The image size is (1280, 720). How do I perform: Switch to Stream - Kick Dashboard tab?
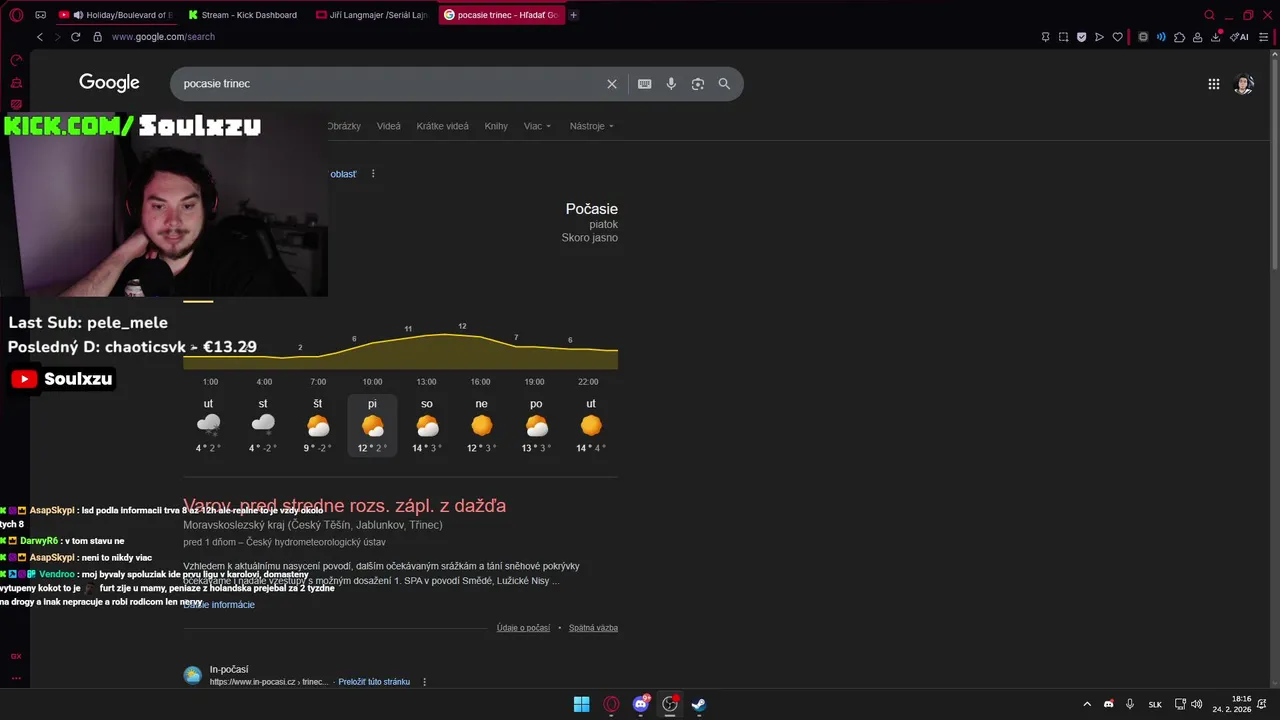click(x=244, y=15)
